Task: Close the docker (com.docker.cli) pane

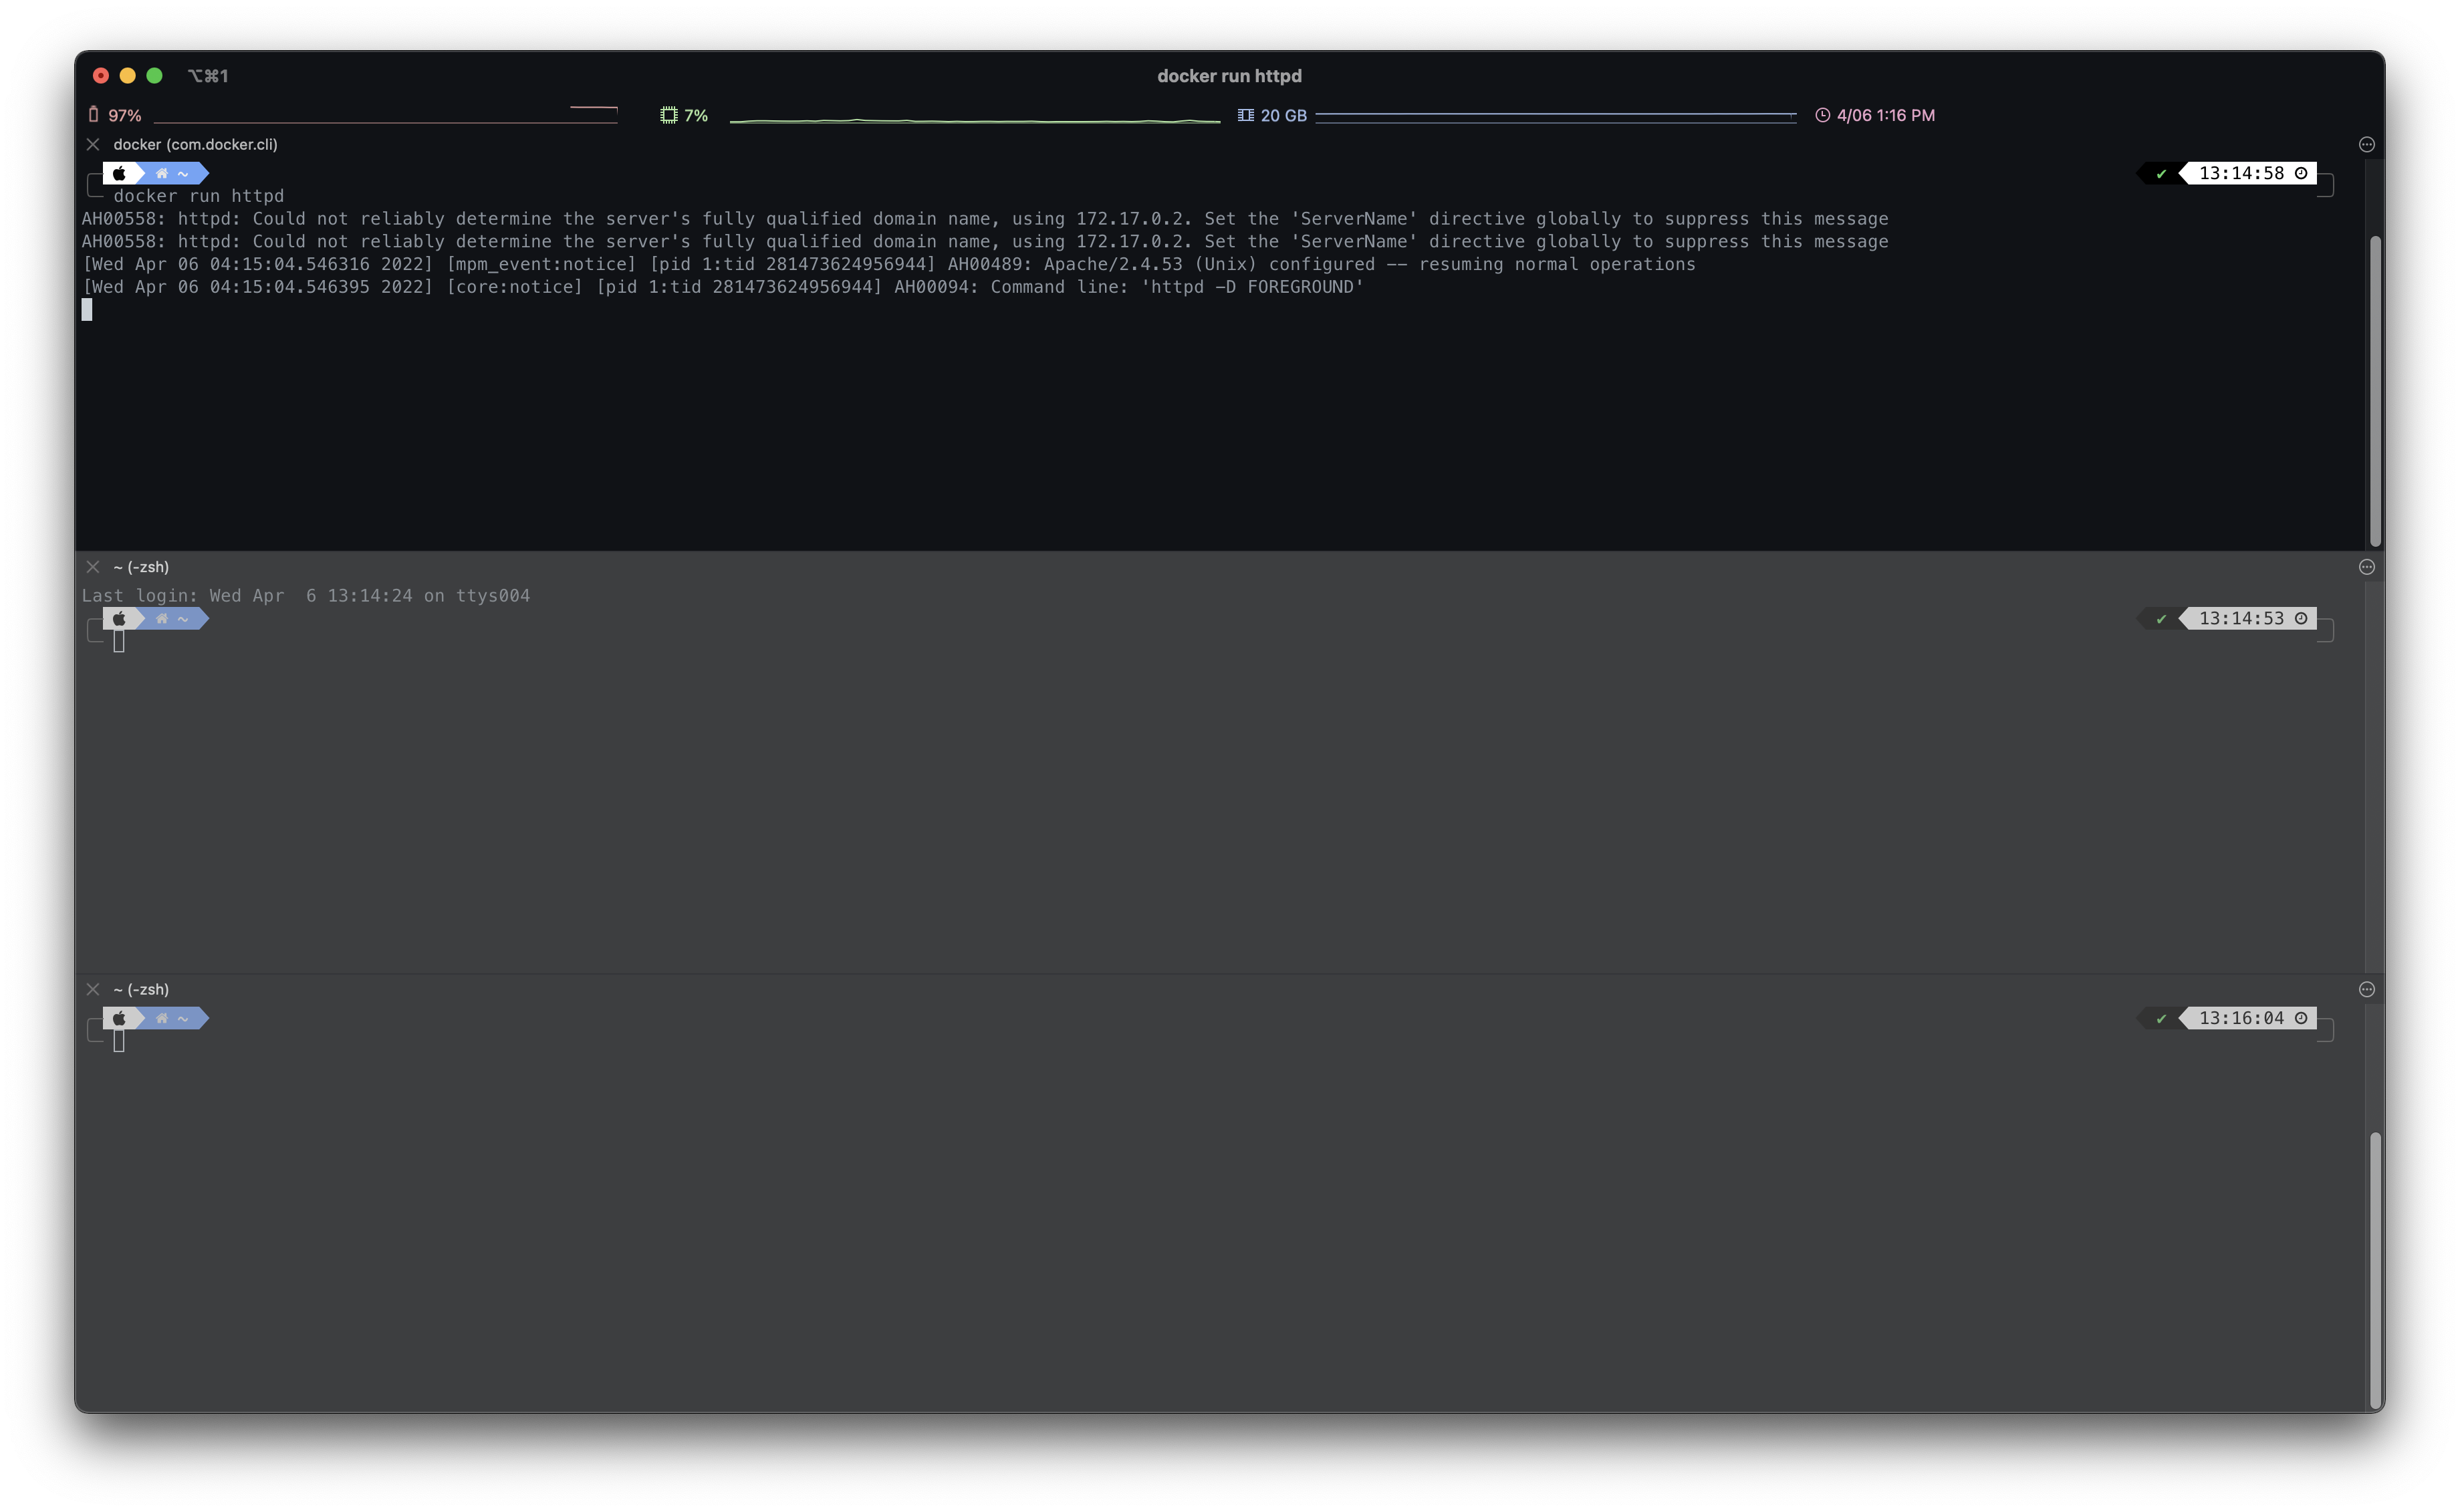Action: 93,144
